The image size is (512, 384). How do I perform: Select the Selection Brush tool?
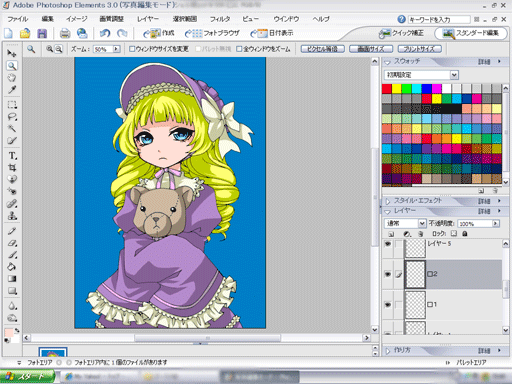point(12,141)
